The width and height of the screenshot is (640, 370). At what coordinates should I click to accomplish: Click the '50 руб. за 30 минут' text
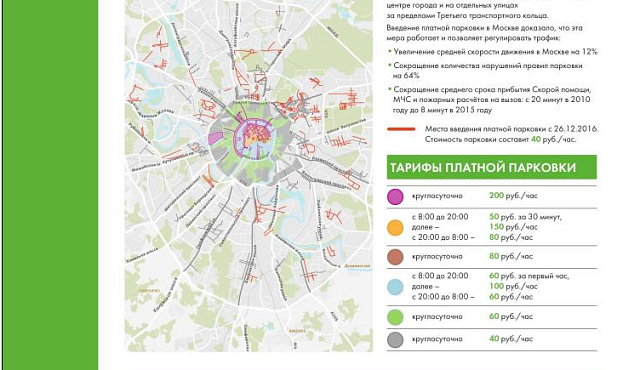[x=525, y=217]
